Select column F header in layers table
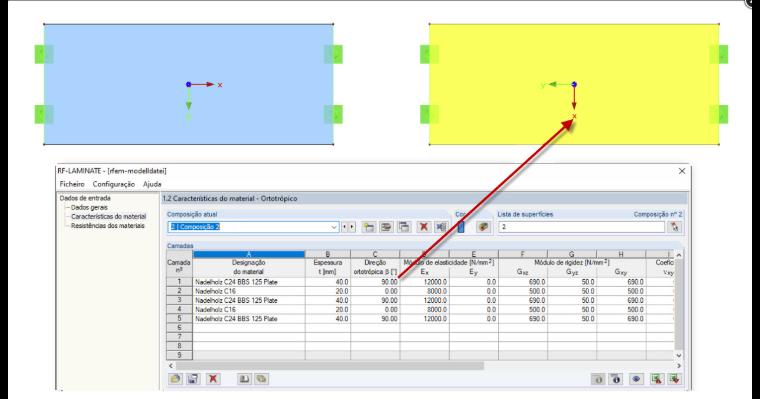 pyautogui.click(x=522, y=254)
